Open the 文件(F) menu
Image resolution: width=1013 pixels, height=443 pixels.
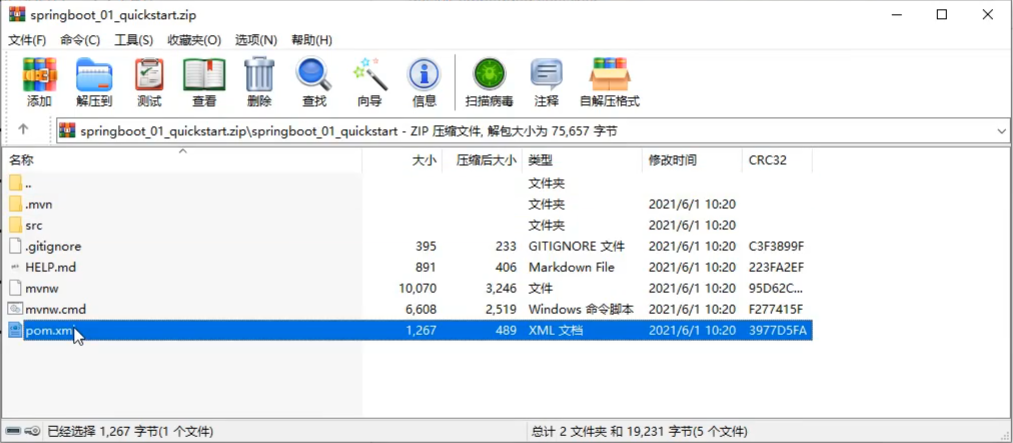(27, 40)
